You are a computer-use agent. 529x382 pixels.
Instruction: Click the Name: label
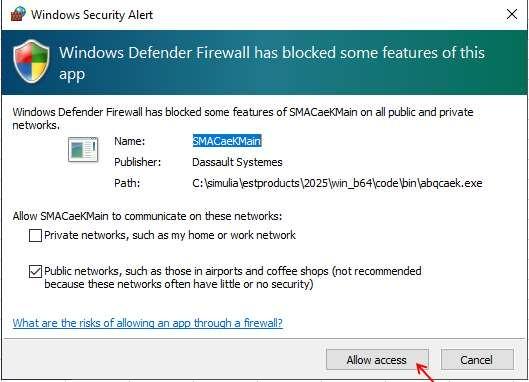pos(130,141)
